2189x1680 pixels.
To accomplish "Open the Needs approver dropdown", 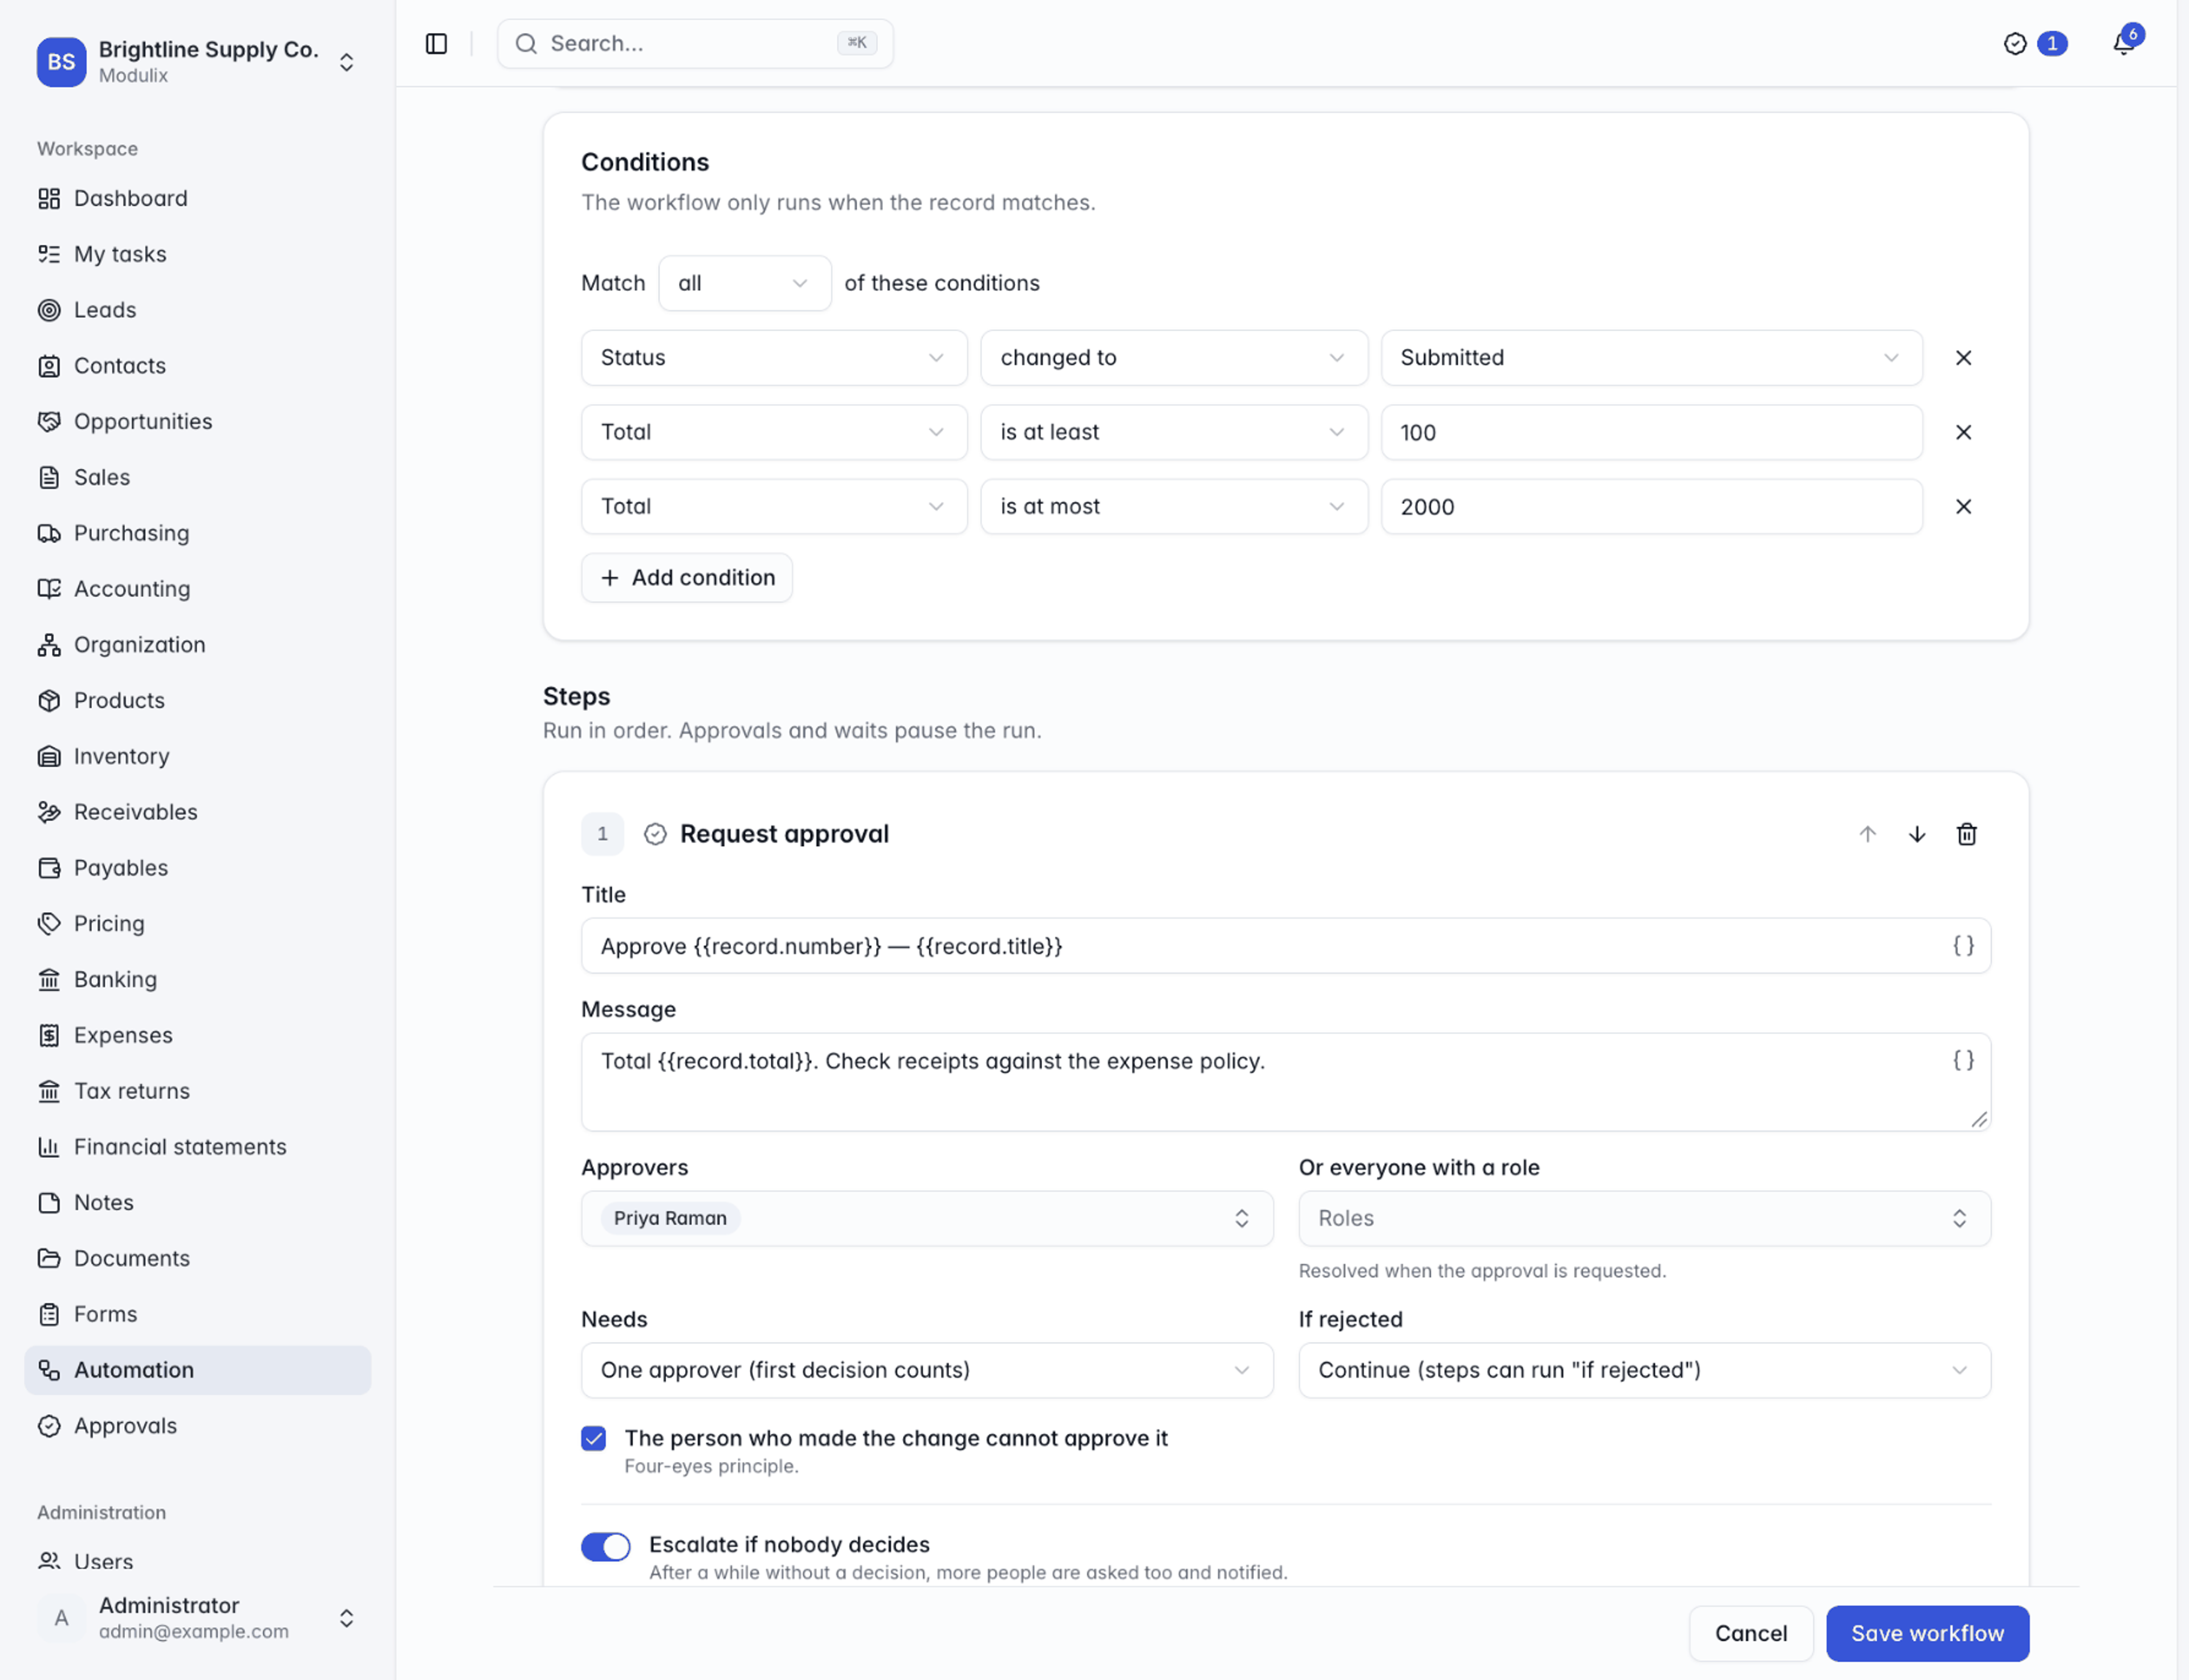I will (927, 1370).
